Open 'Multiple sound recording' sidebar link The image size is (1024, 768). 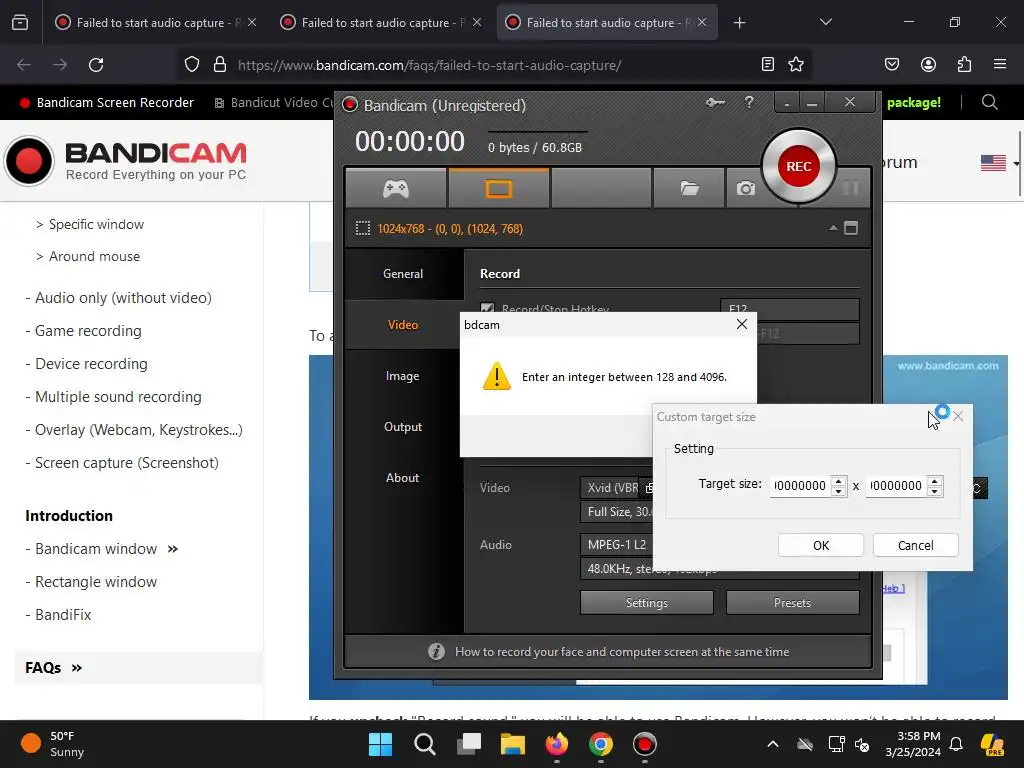tap(118, 397)
